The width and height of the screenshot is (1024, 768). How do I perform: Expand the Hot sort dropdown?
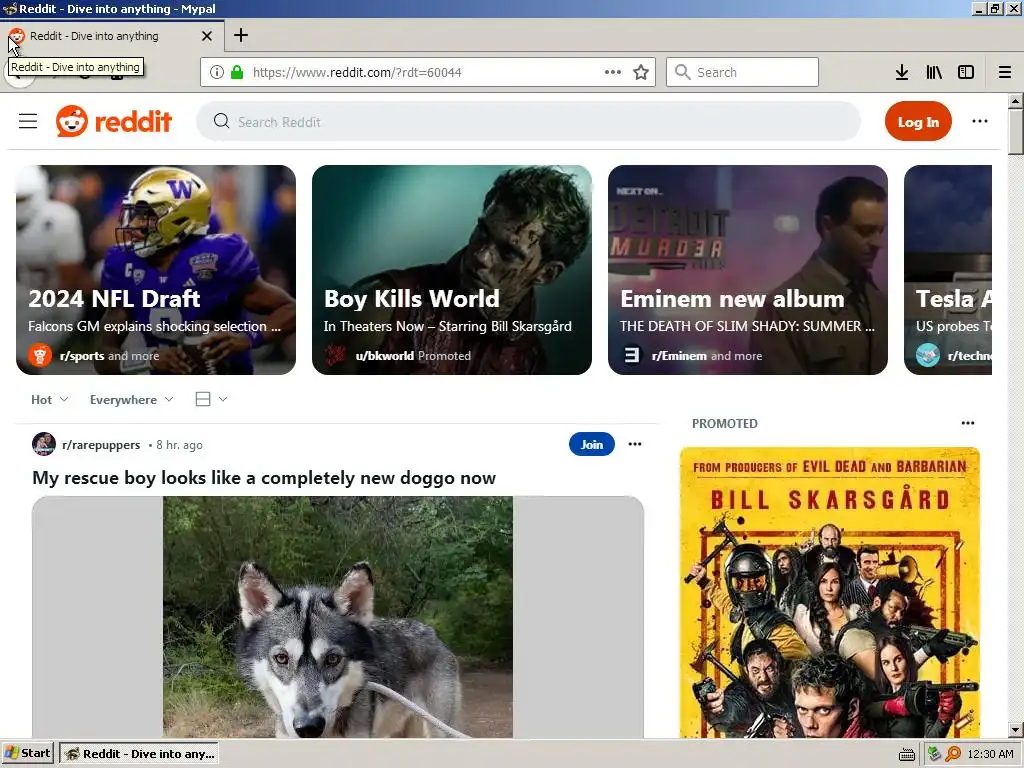(x=50, y=400)
